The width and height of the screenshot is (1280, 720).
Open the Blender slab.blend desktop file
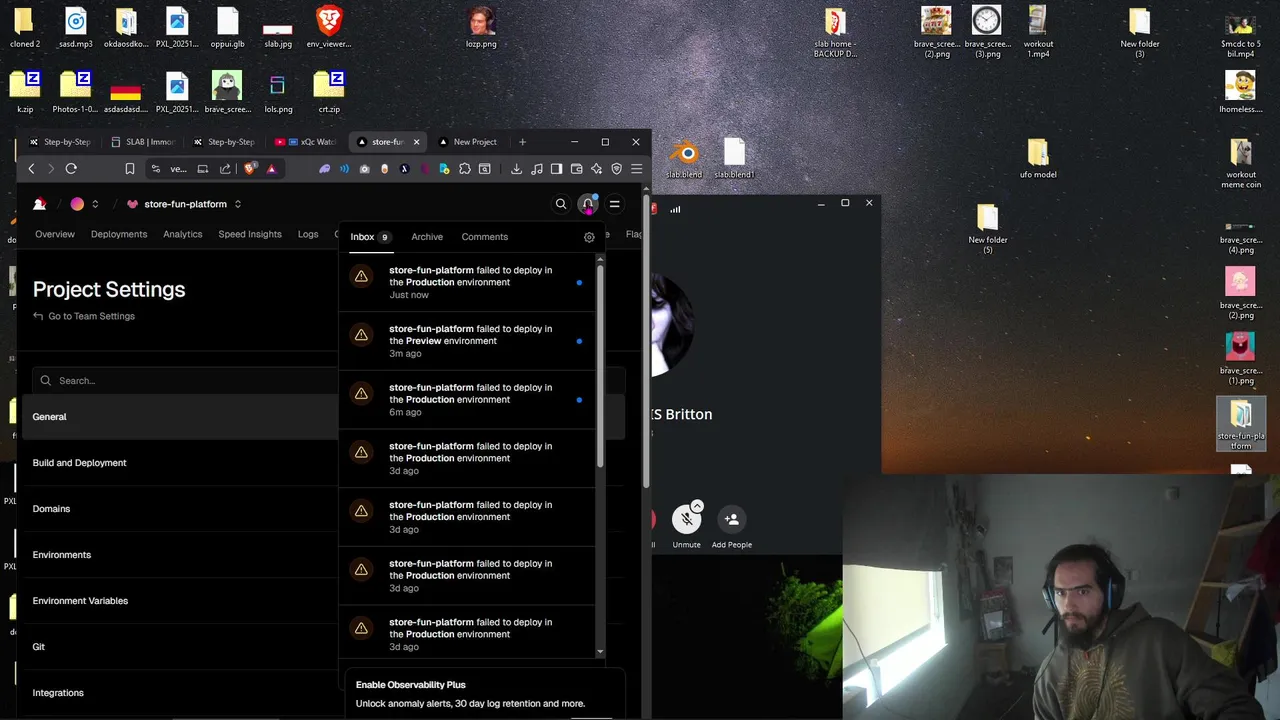pos(684,159)
